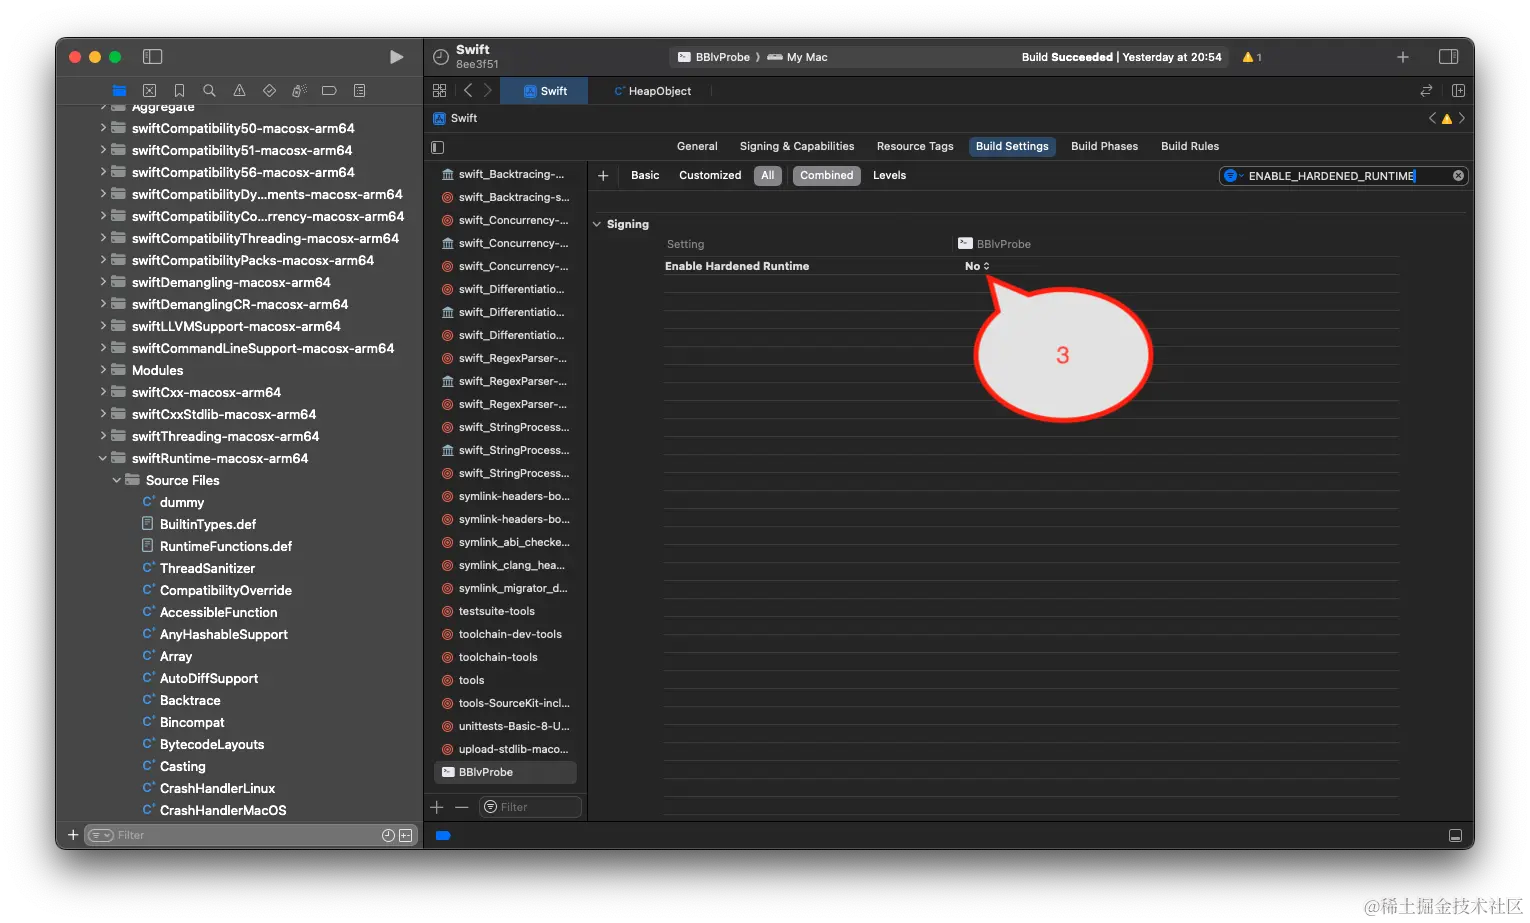Show the breakpoint navigator icon
This screenshot has width=1530, height=923.
(329, 90)
